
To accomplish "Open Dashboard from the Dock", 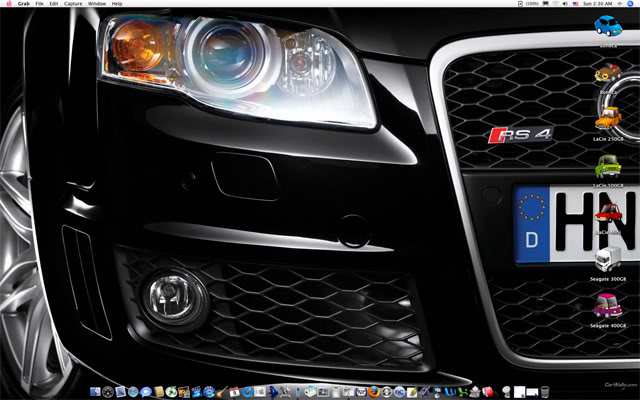I will coord(108,392).
